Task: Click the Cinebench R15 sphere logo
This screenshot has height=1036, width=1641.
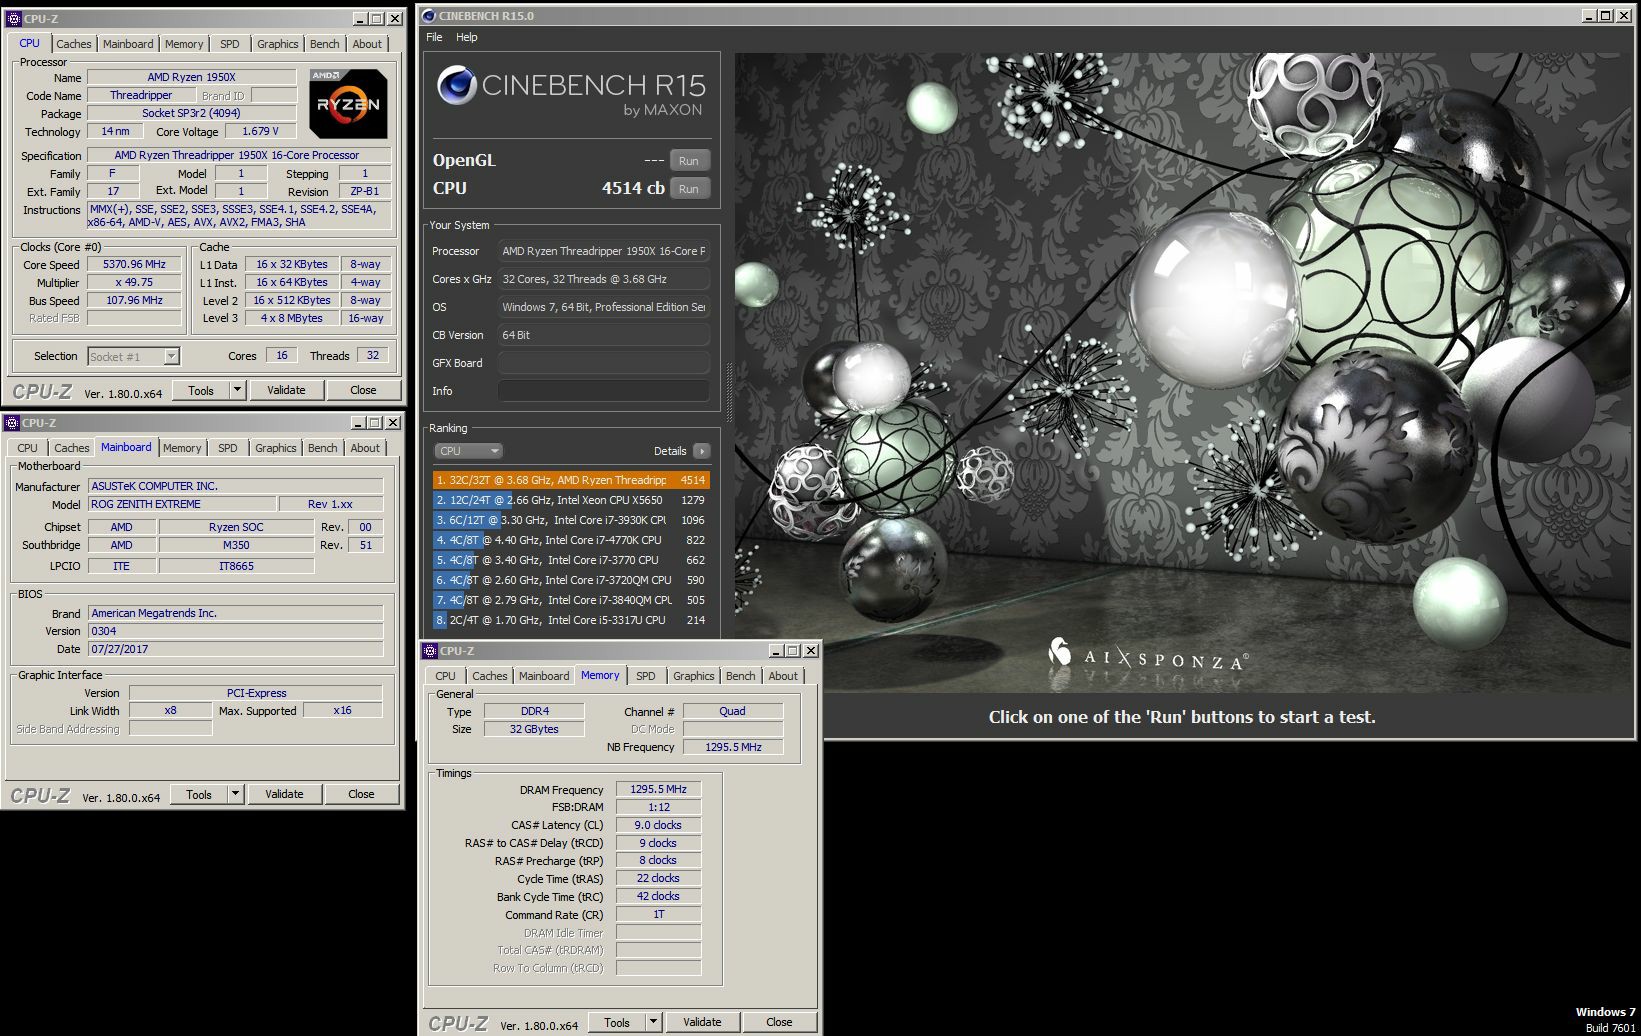Action: pyautogui.click(x=456, y=86)
